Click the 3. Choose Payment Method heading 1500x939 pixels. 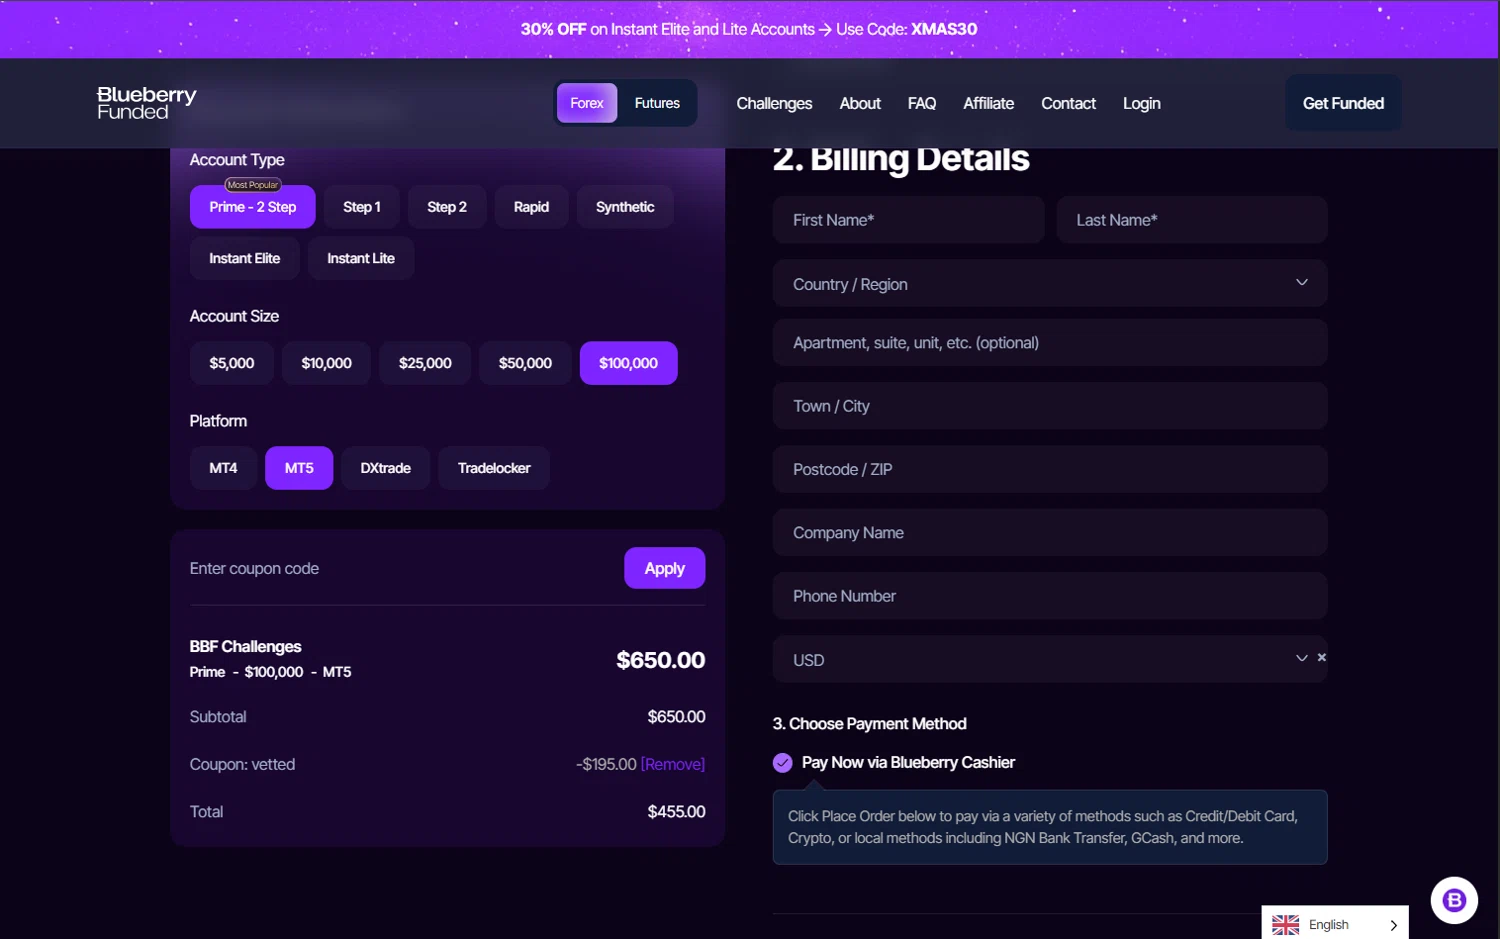click(870, 724)
